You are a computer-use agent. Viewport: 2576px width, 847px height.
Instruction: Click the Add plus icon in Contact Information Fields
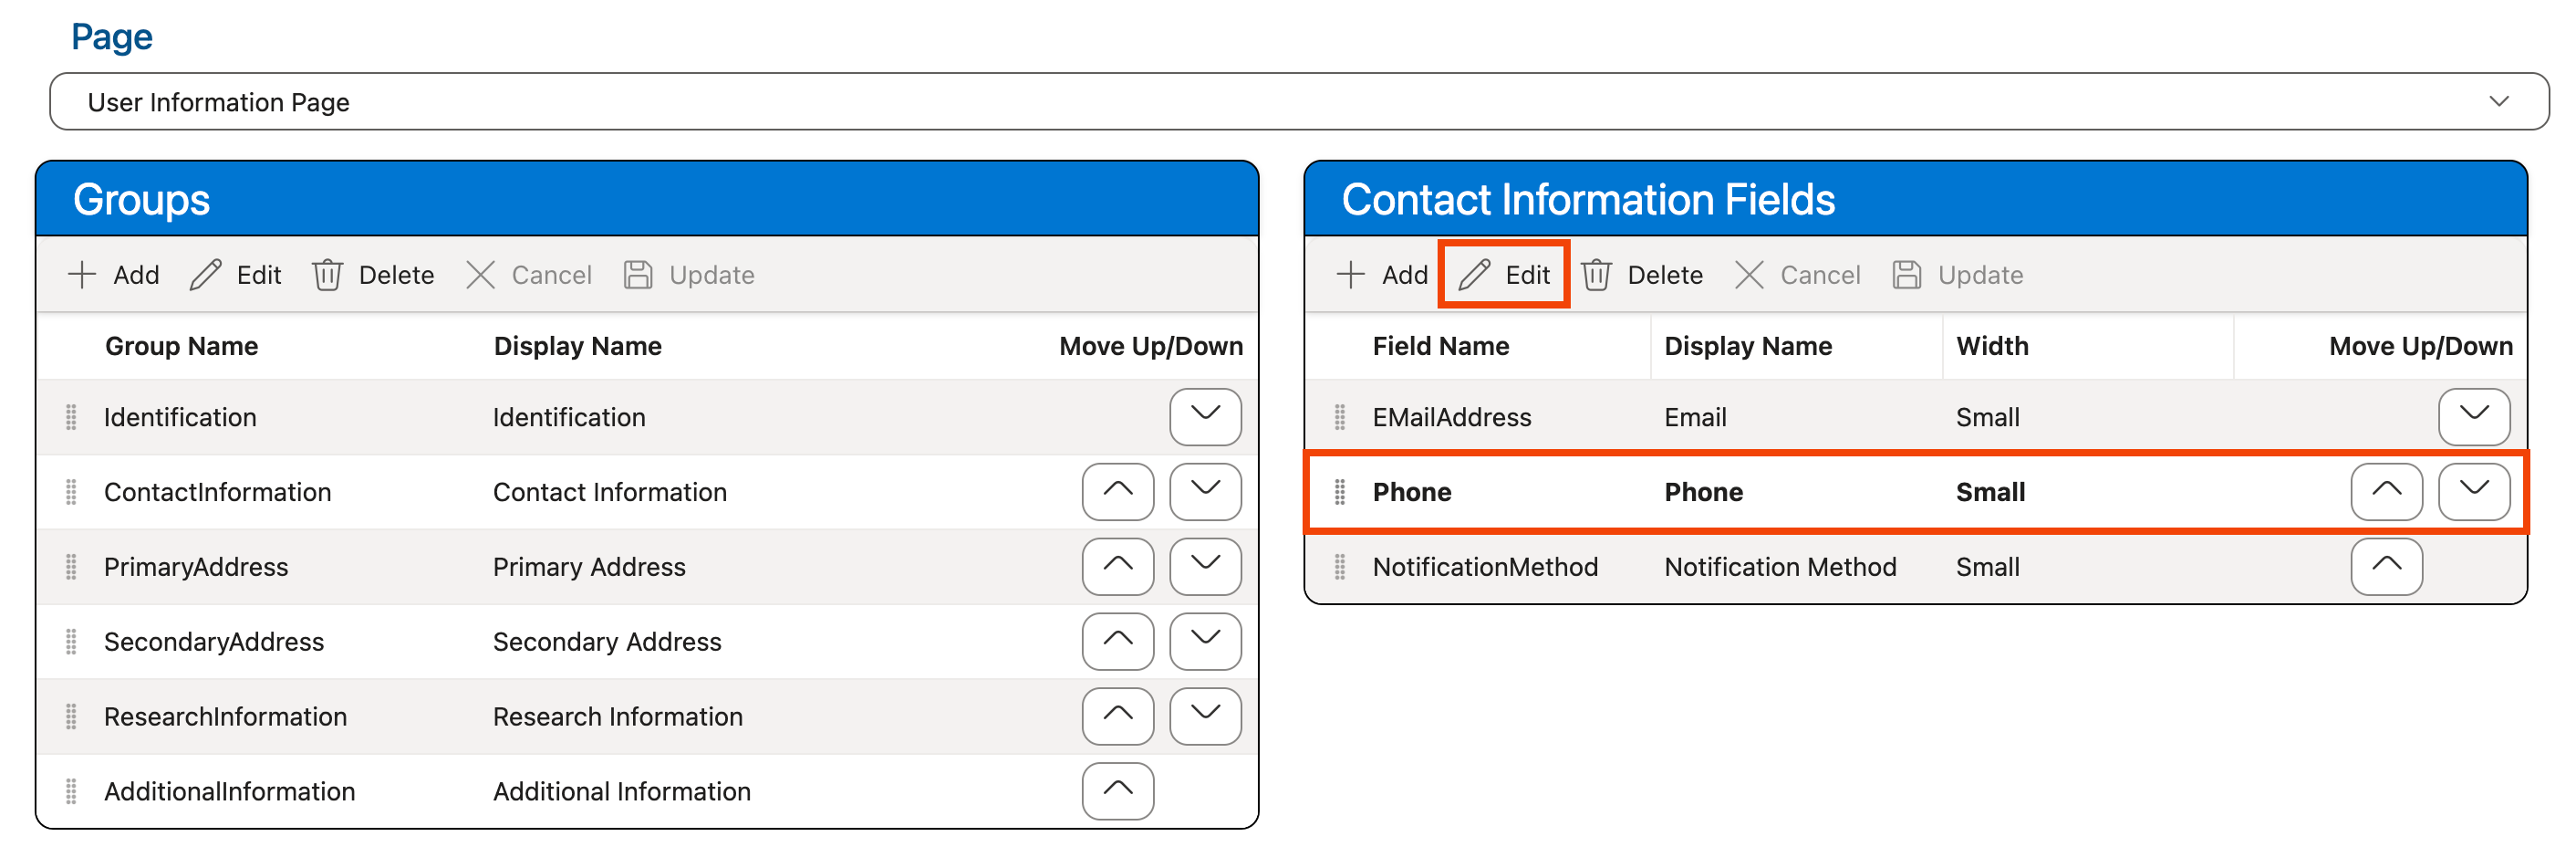1350,274
